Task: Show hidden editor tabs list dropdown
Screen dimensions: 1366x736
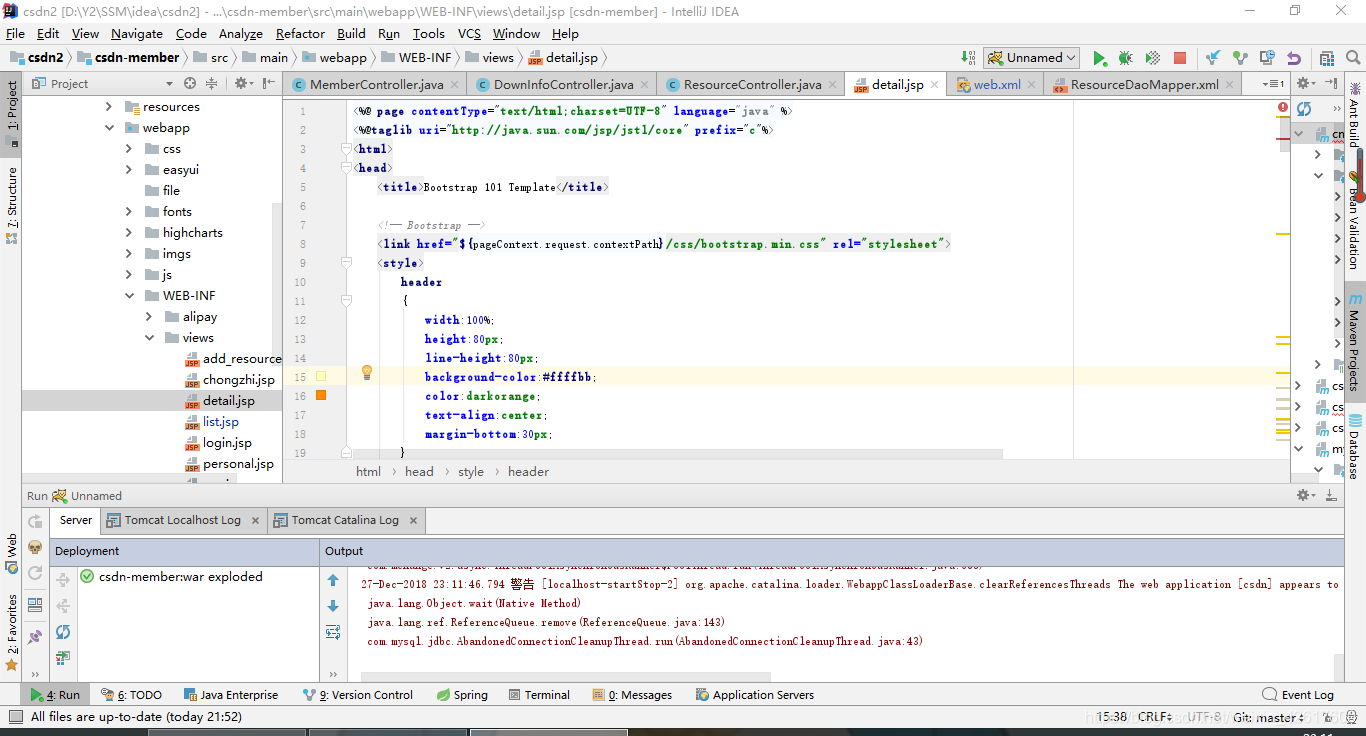Action: 1272,85
